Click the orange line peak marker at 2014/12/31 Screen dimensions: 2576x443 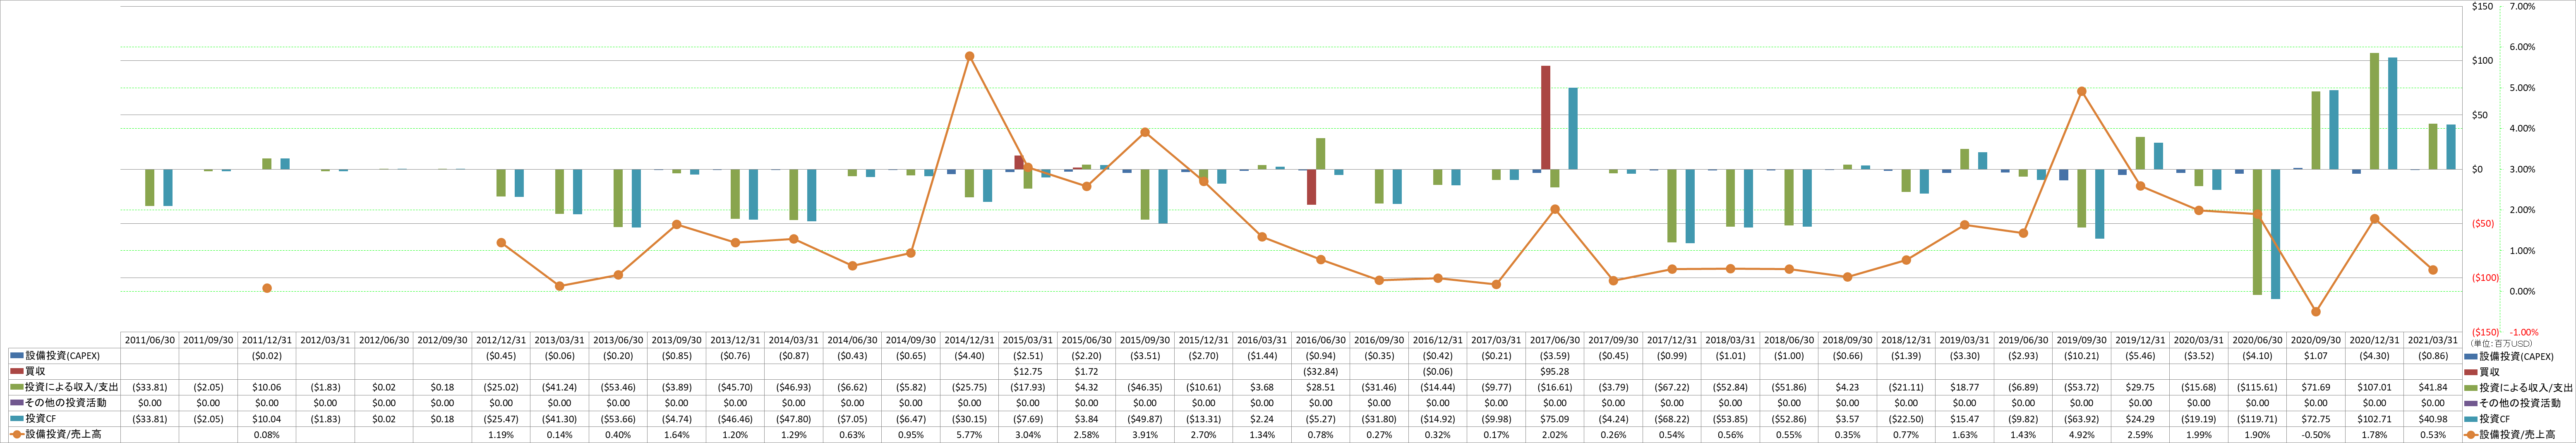[x=969, y=56]
